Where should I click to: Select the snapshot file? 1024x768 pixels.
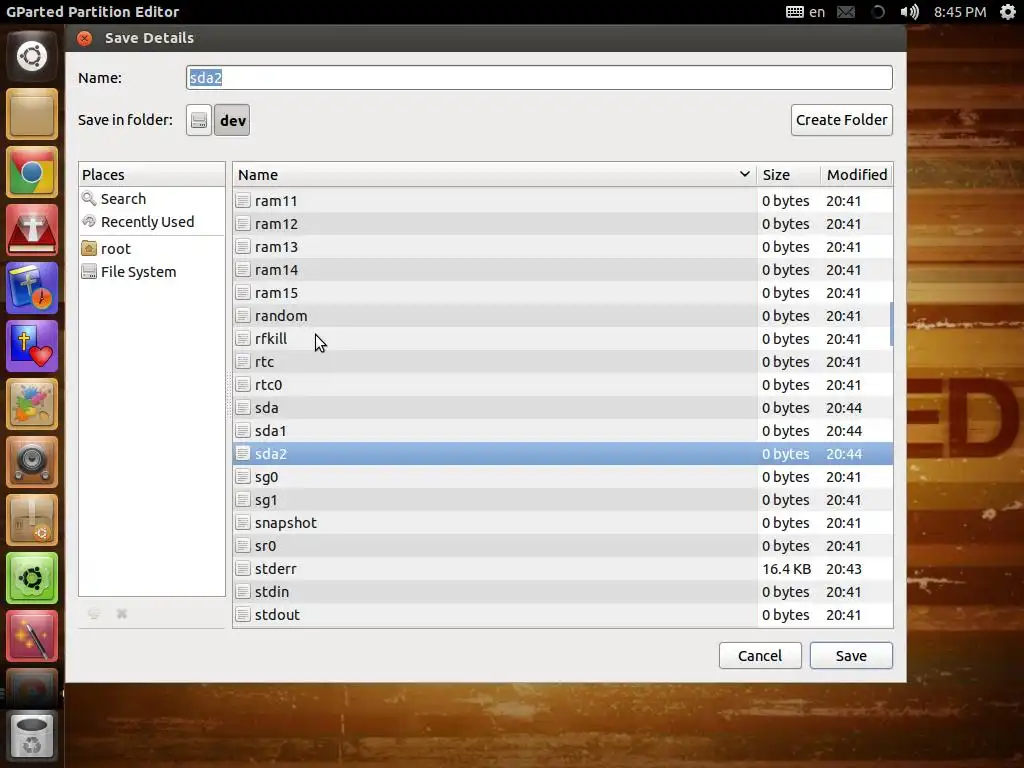(562, 522)
